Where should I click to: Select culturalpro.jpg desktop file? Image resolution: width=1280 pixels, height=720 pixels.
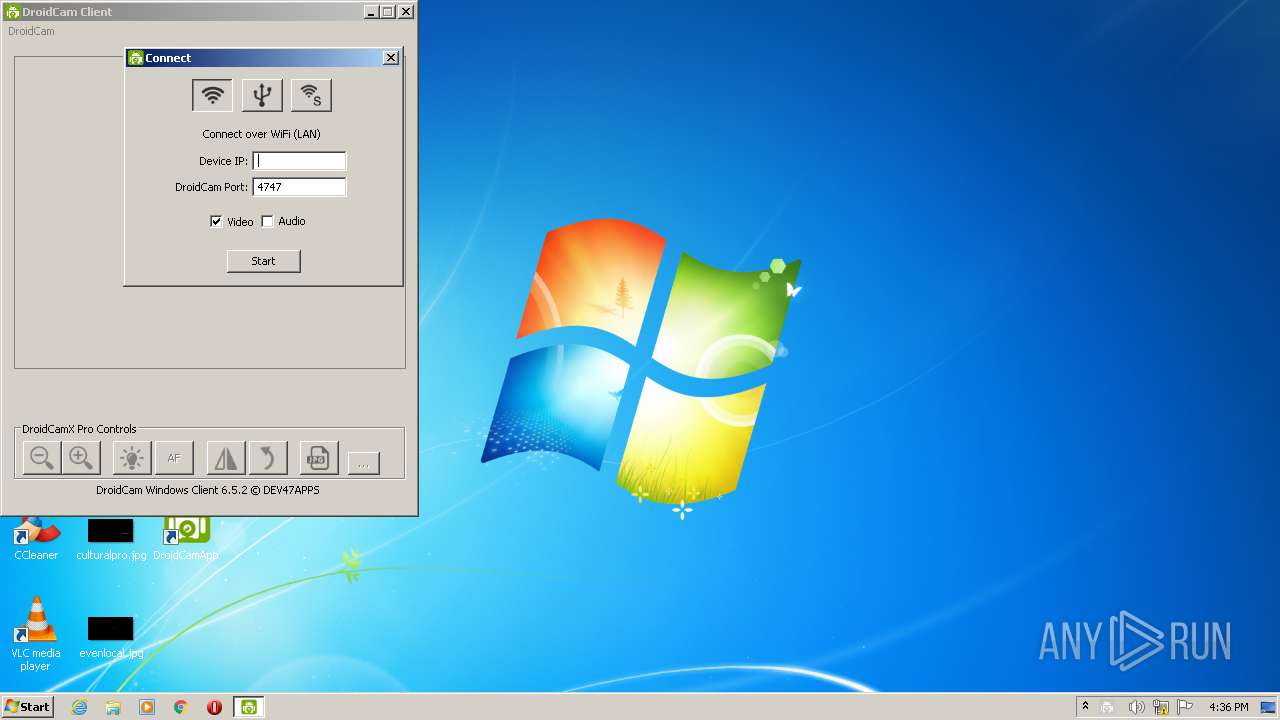coord(111,540)
